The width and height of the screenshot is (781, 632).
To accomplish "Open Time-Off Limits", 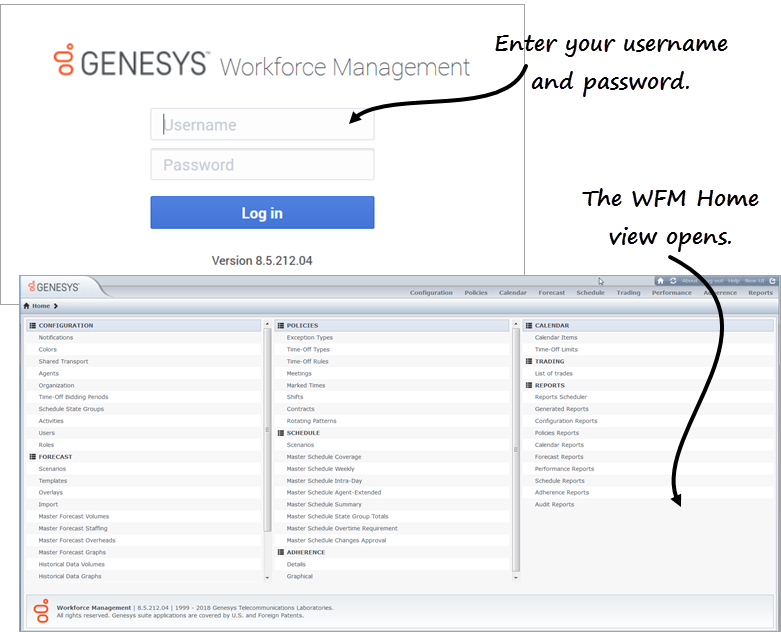I will [x=556, y=349].
